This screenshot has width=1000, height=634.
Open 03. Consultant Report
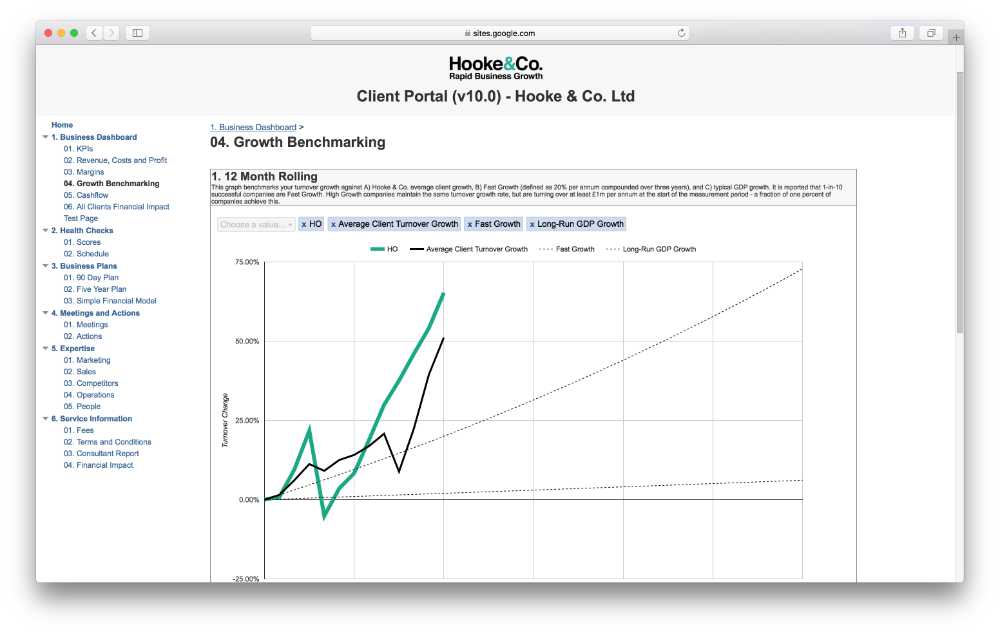101,453
